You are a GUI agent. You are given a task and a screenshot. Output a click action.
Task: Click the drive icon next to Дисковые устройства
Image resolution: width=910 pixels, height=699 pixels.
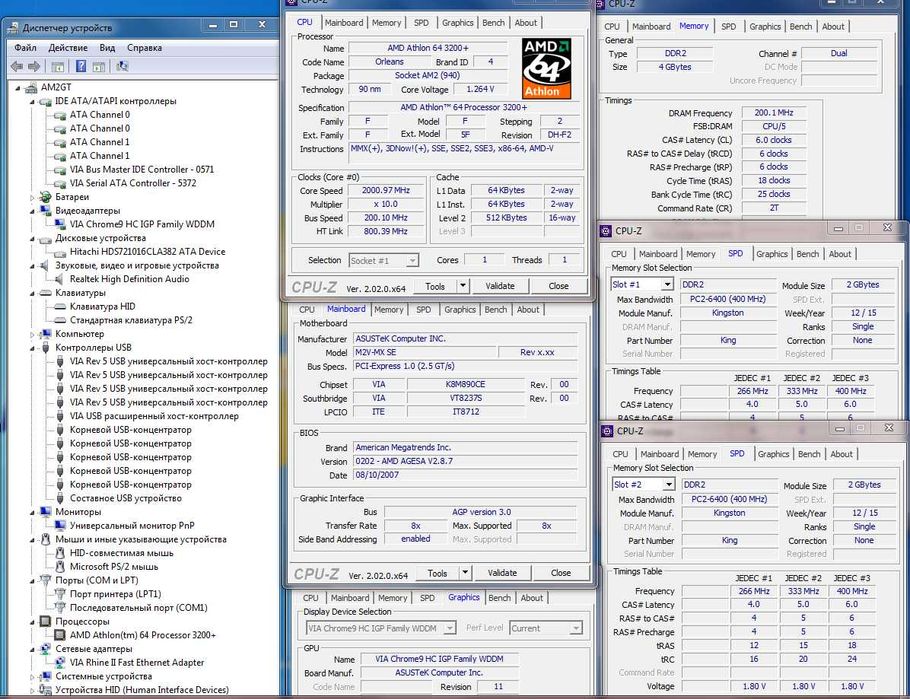coord(45,238)
